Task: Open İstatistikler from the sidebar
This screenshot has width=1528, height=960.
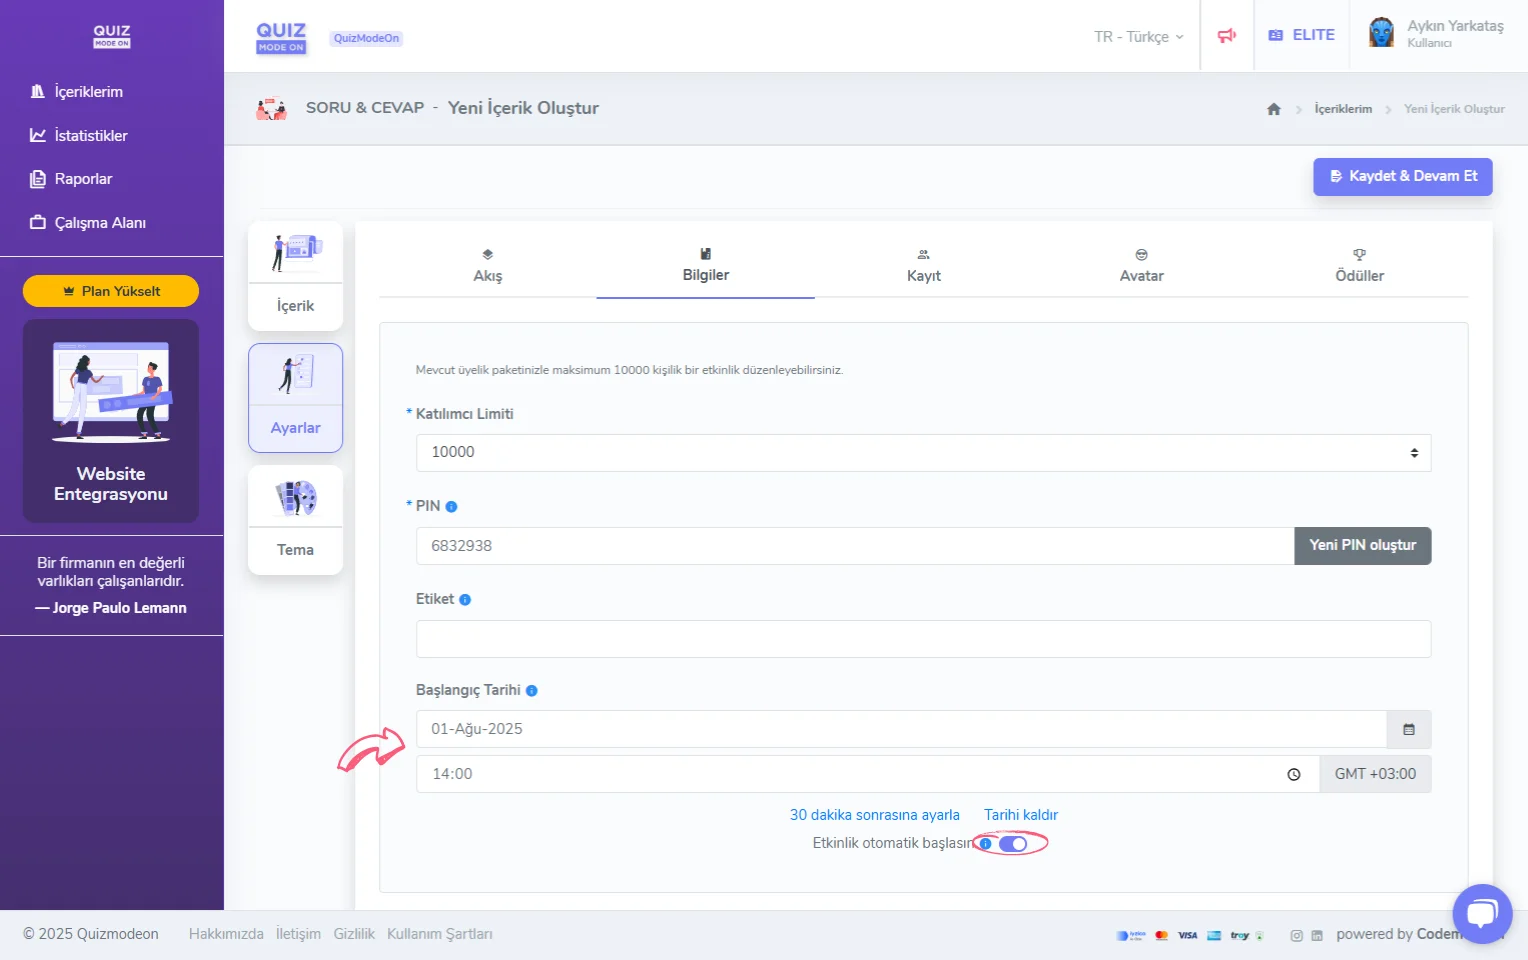Action: point(90,136)
